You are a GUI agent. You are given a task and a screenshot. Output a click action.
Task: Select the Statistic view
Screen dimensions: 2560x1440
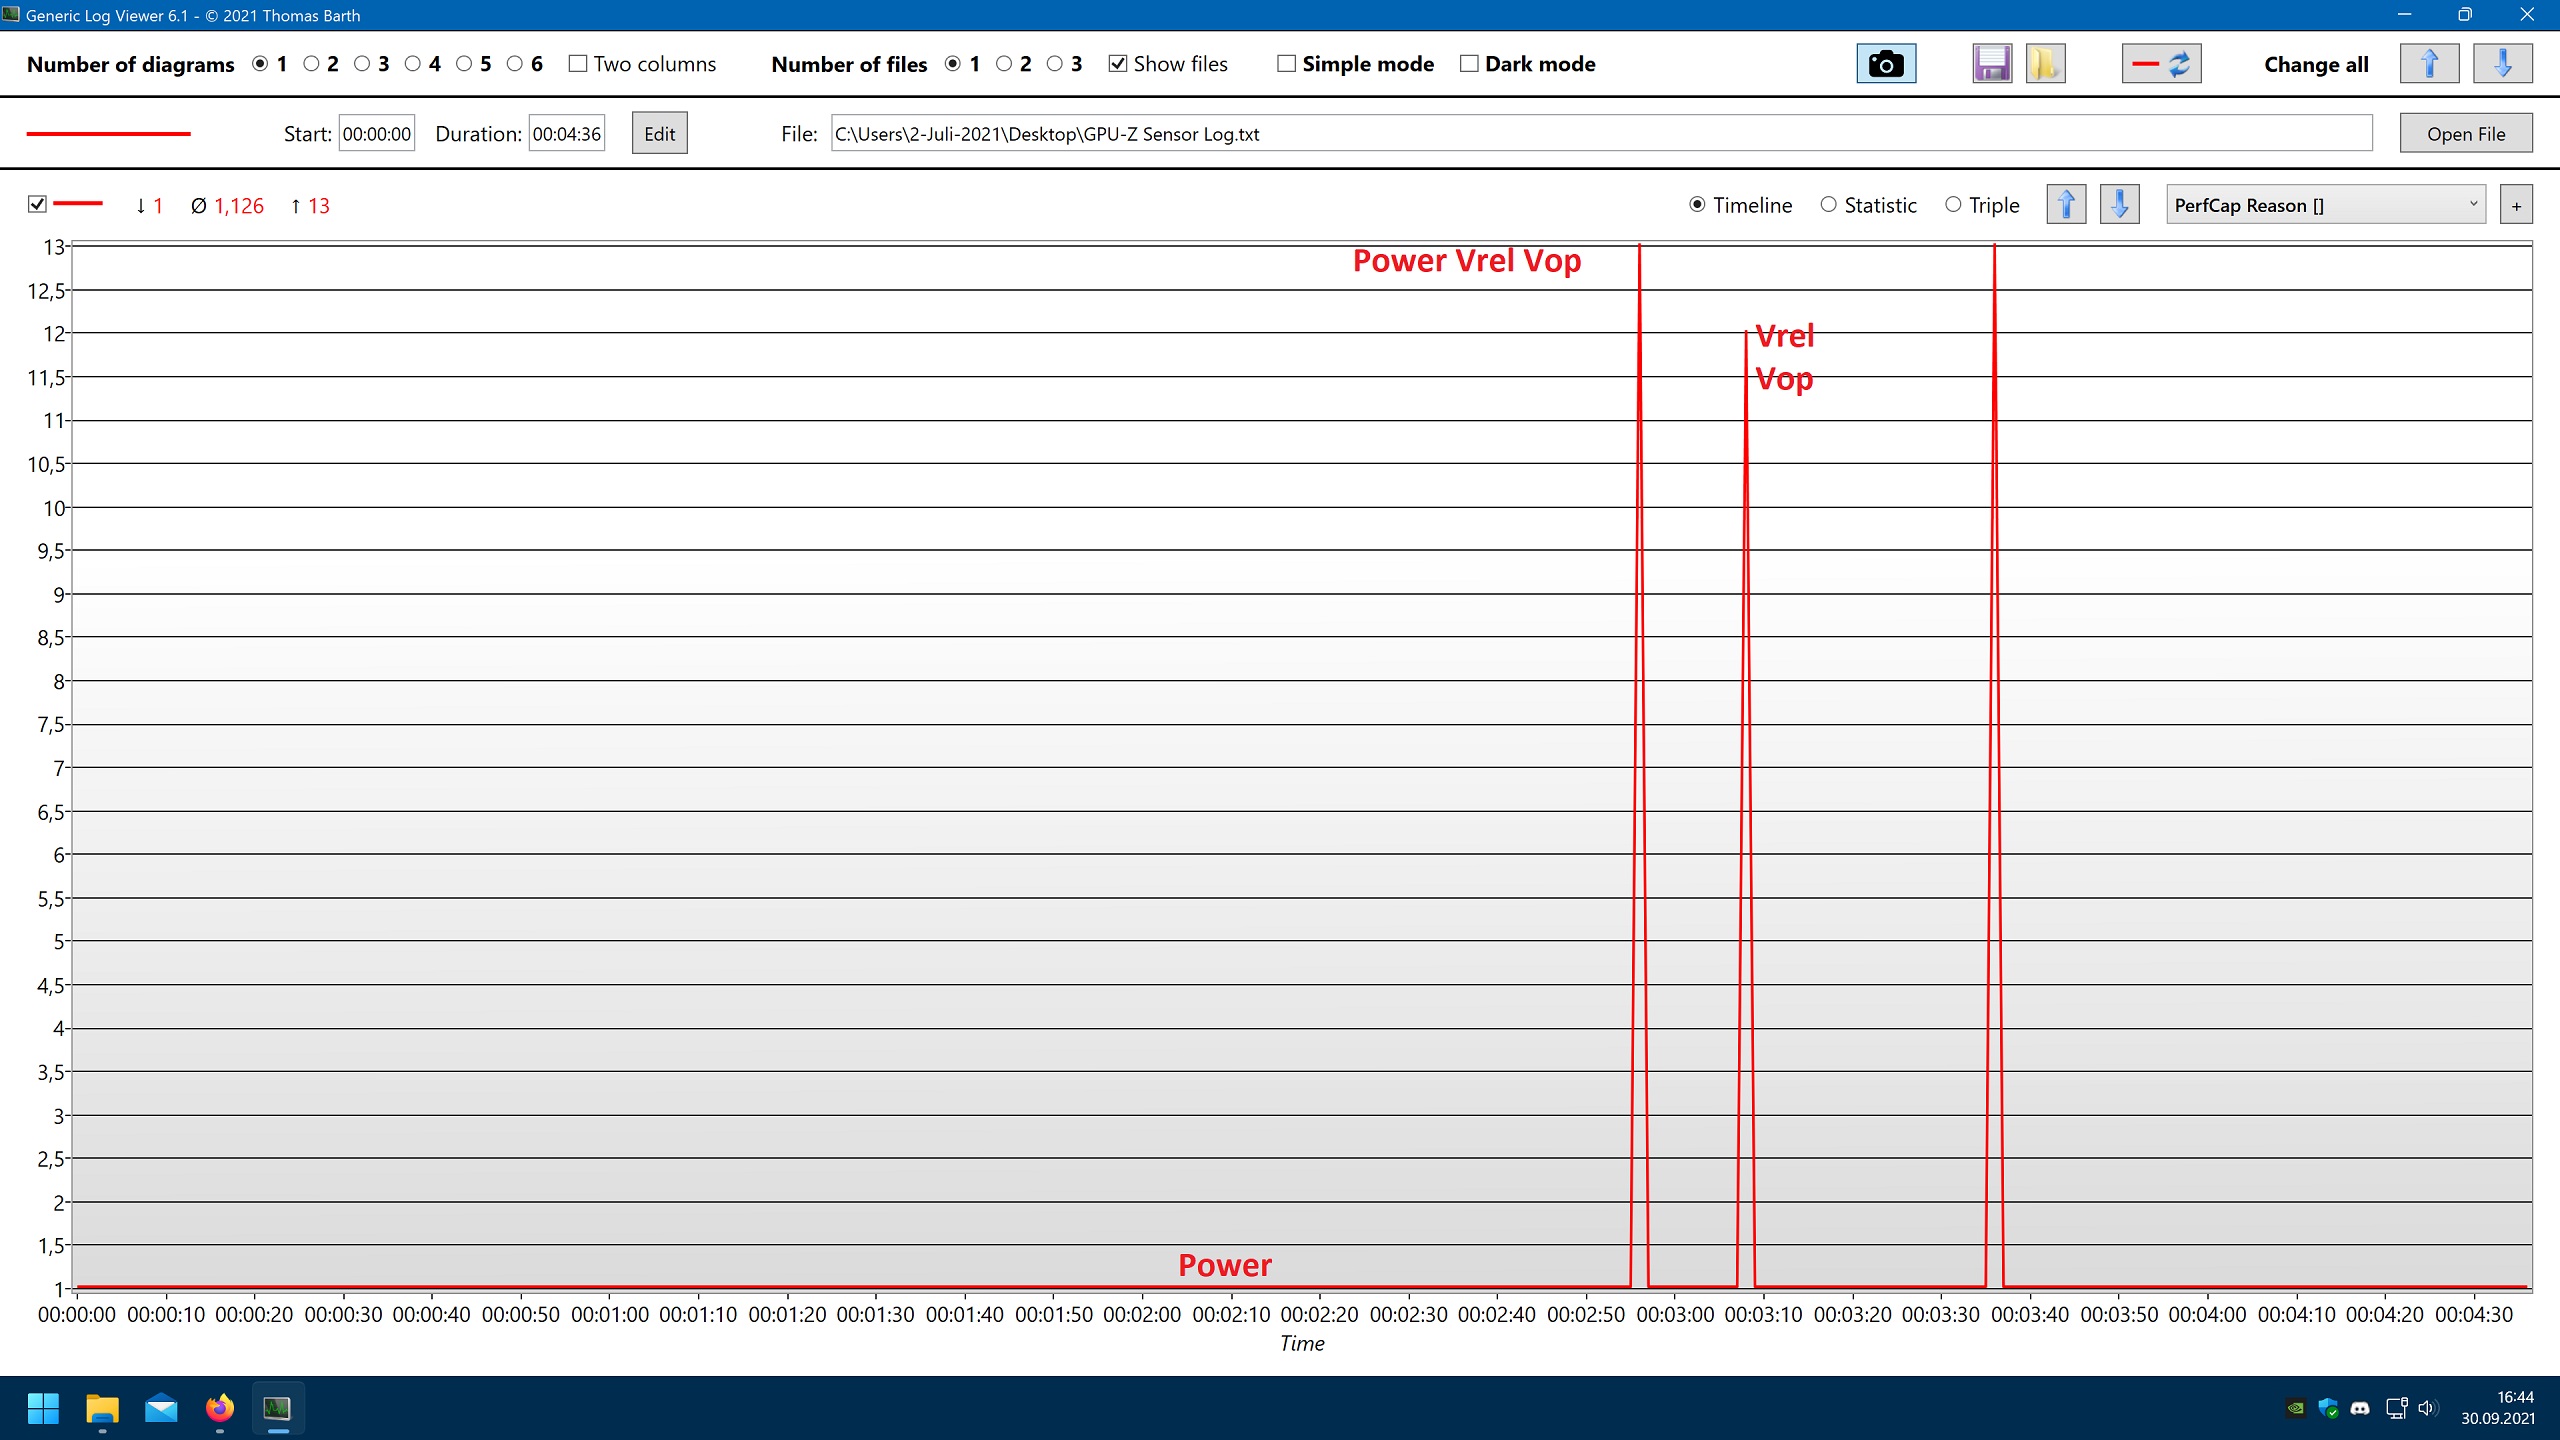(1828, 205)
